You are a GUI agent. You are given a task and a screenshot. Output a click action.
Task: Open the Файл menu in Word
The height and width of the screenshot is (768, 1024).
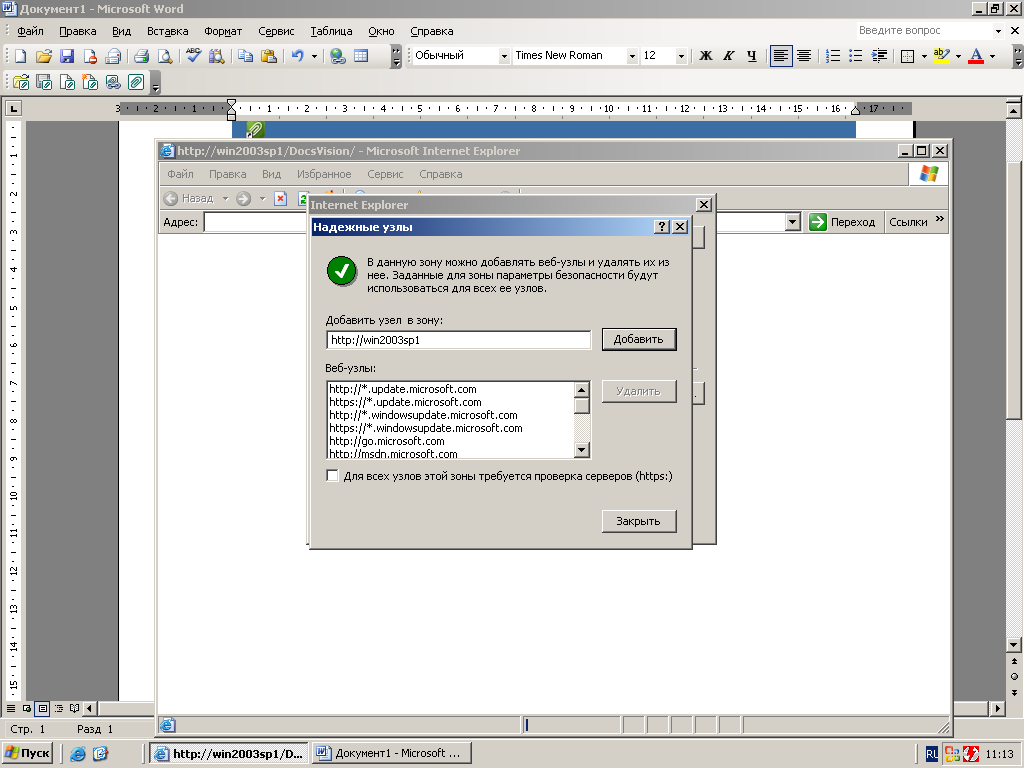(30, 31)
